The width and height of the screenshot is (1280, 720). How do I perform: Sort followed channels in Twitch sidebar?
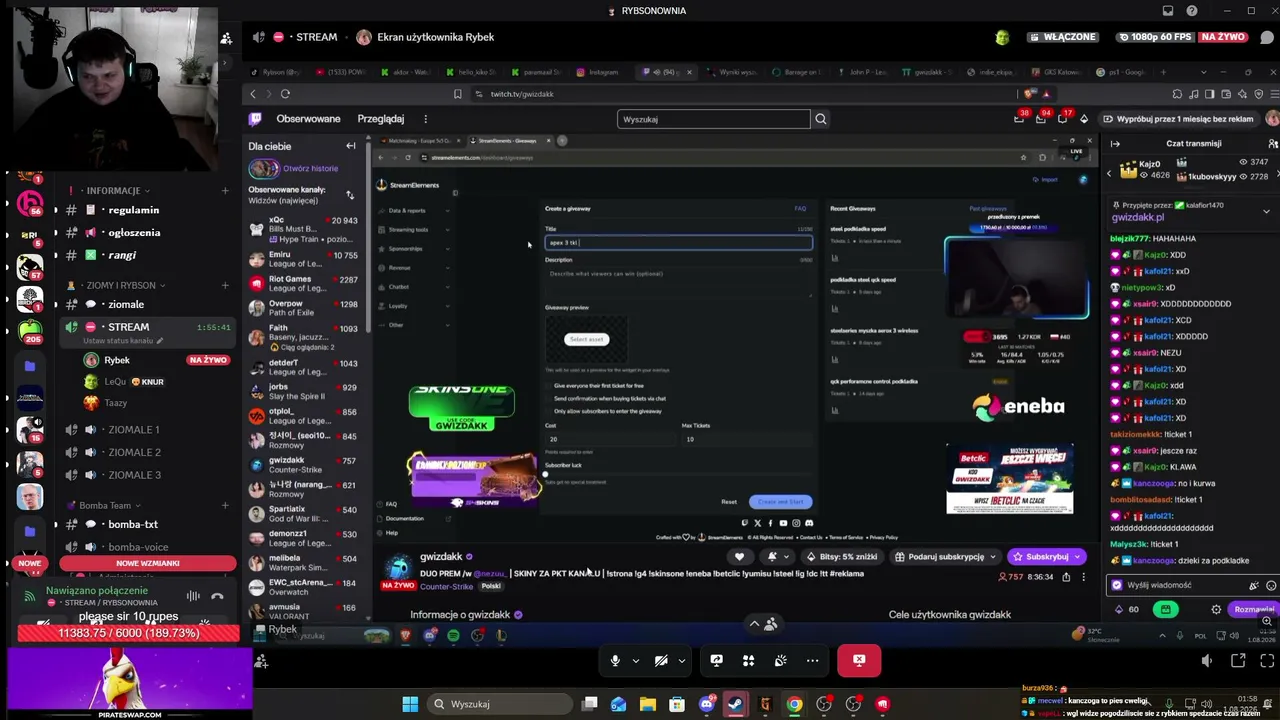click(x=350, y=195)
